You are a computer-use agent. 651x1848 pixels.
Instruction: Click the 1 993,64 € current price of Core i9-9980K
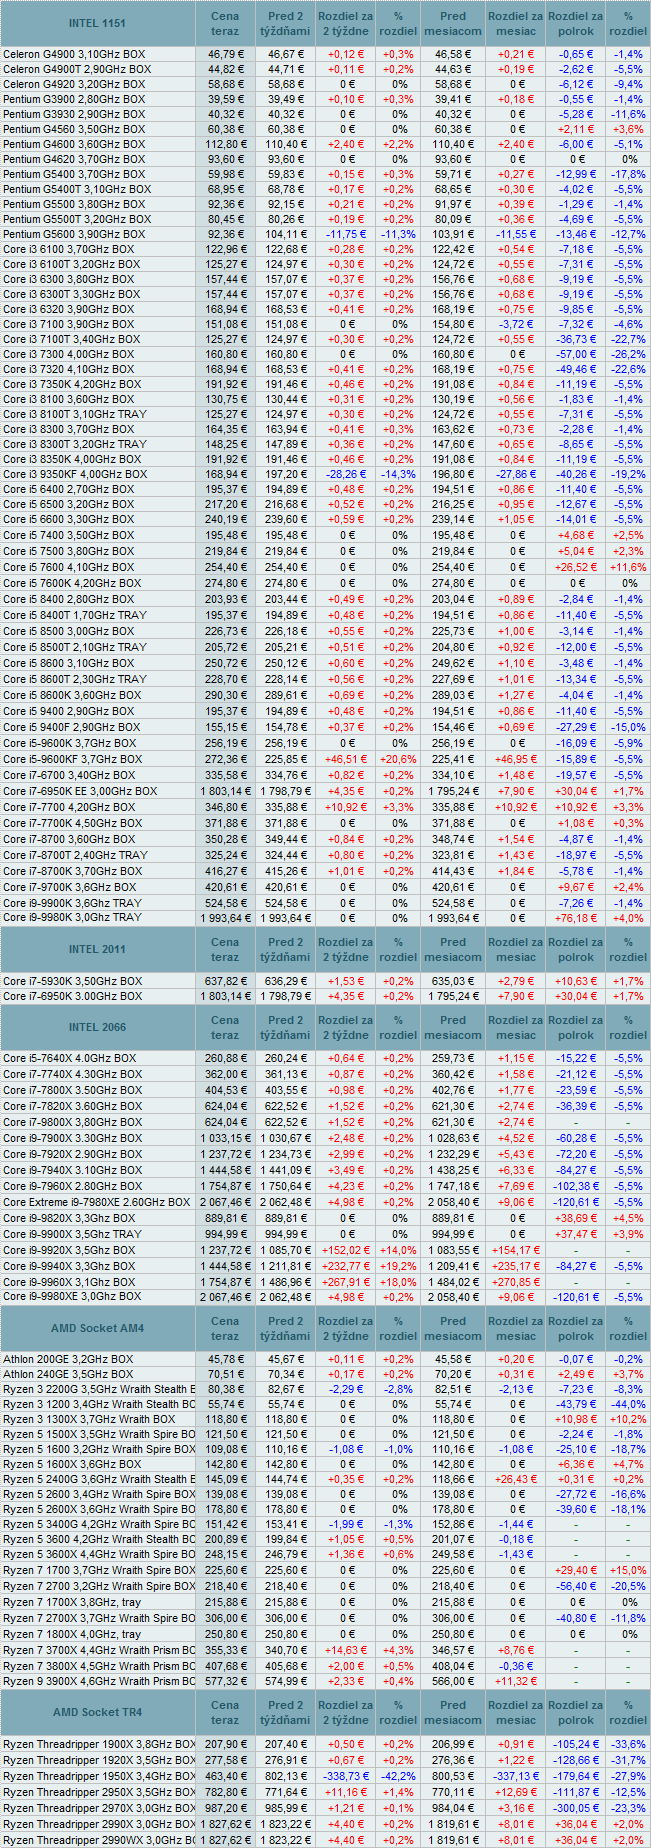[x=225, y=917]
